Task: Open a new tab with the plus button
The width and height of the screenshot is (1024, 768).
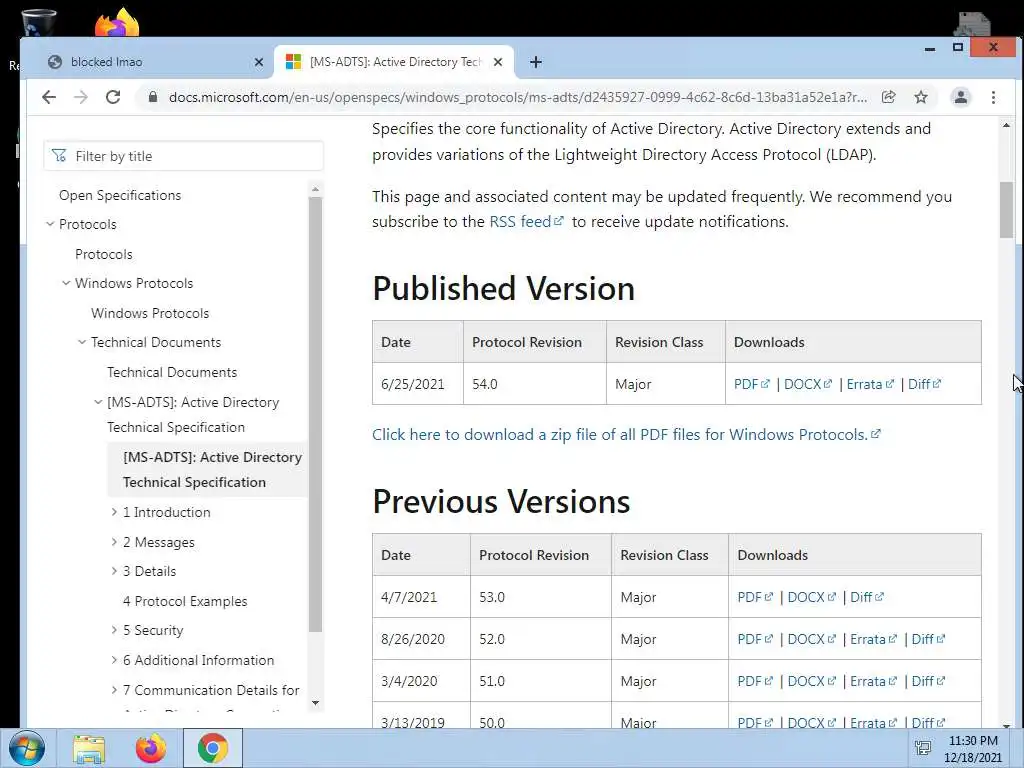Action: (x=536, y=62)
